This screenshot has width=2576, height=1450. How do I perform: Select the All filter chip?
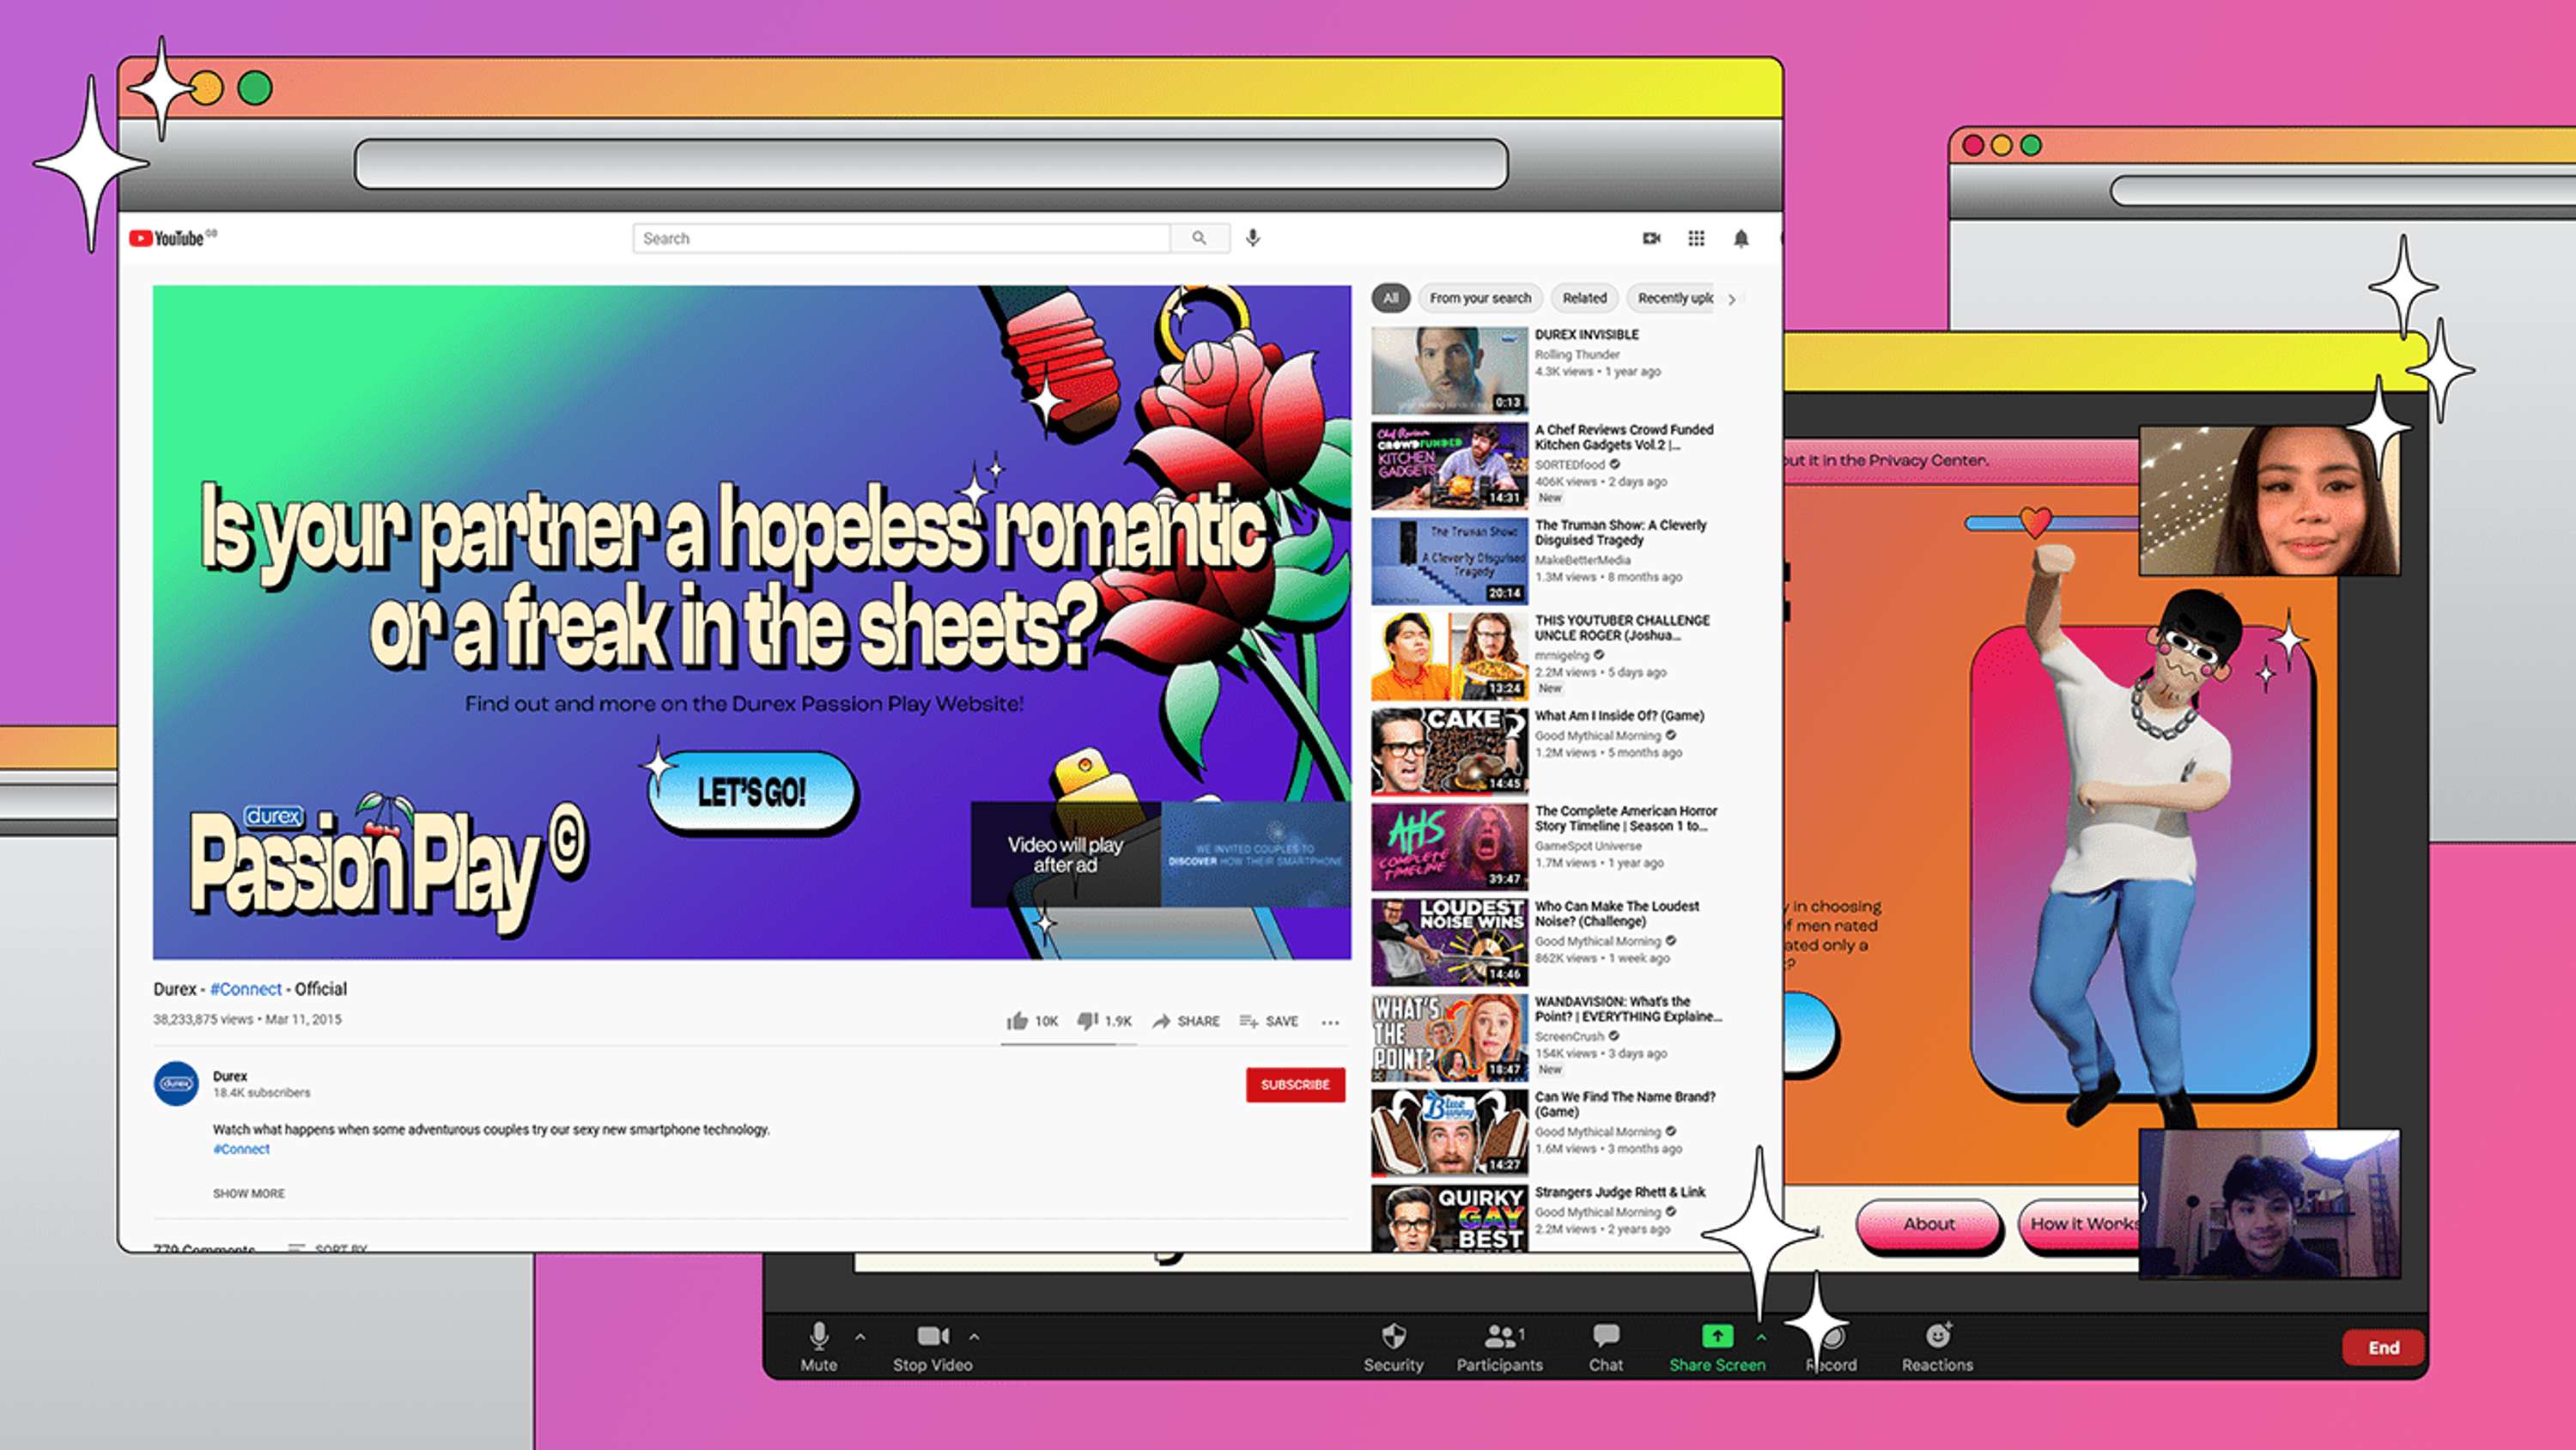pyautogui.click(x=1390, y=298)
